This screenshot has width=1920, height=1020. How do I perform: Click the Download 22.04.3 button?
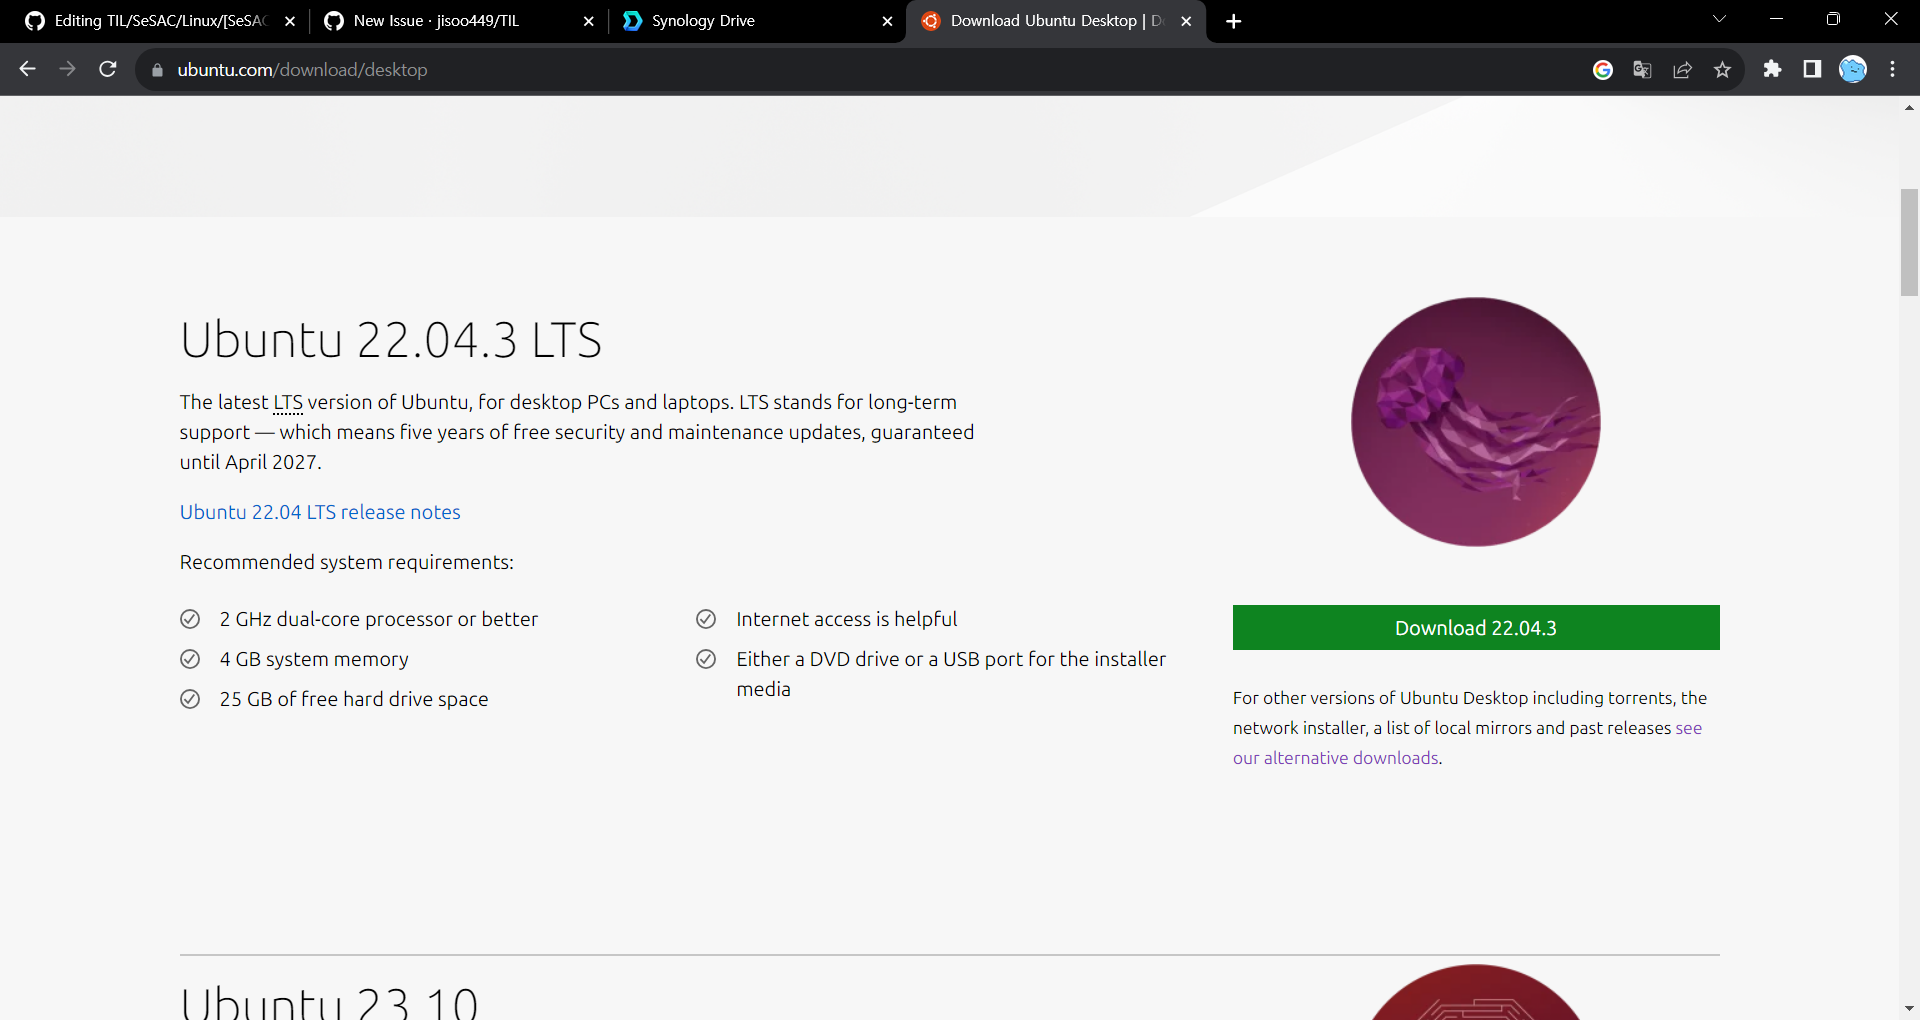pos(1475,628)
